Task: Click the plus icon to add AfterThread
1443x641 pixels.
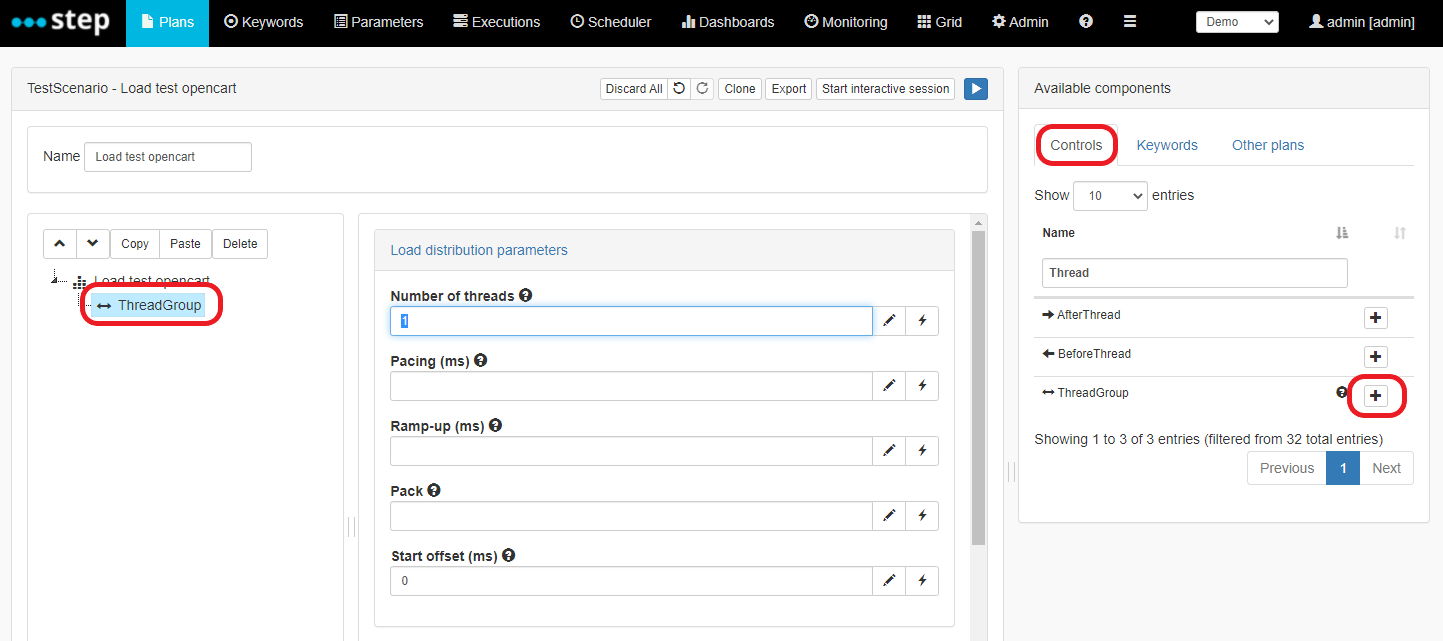Action: point(1375,317)
